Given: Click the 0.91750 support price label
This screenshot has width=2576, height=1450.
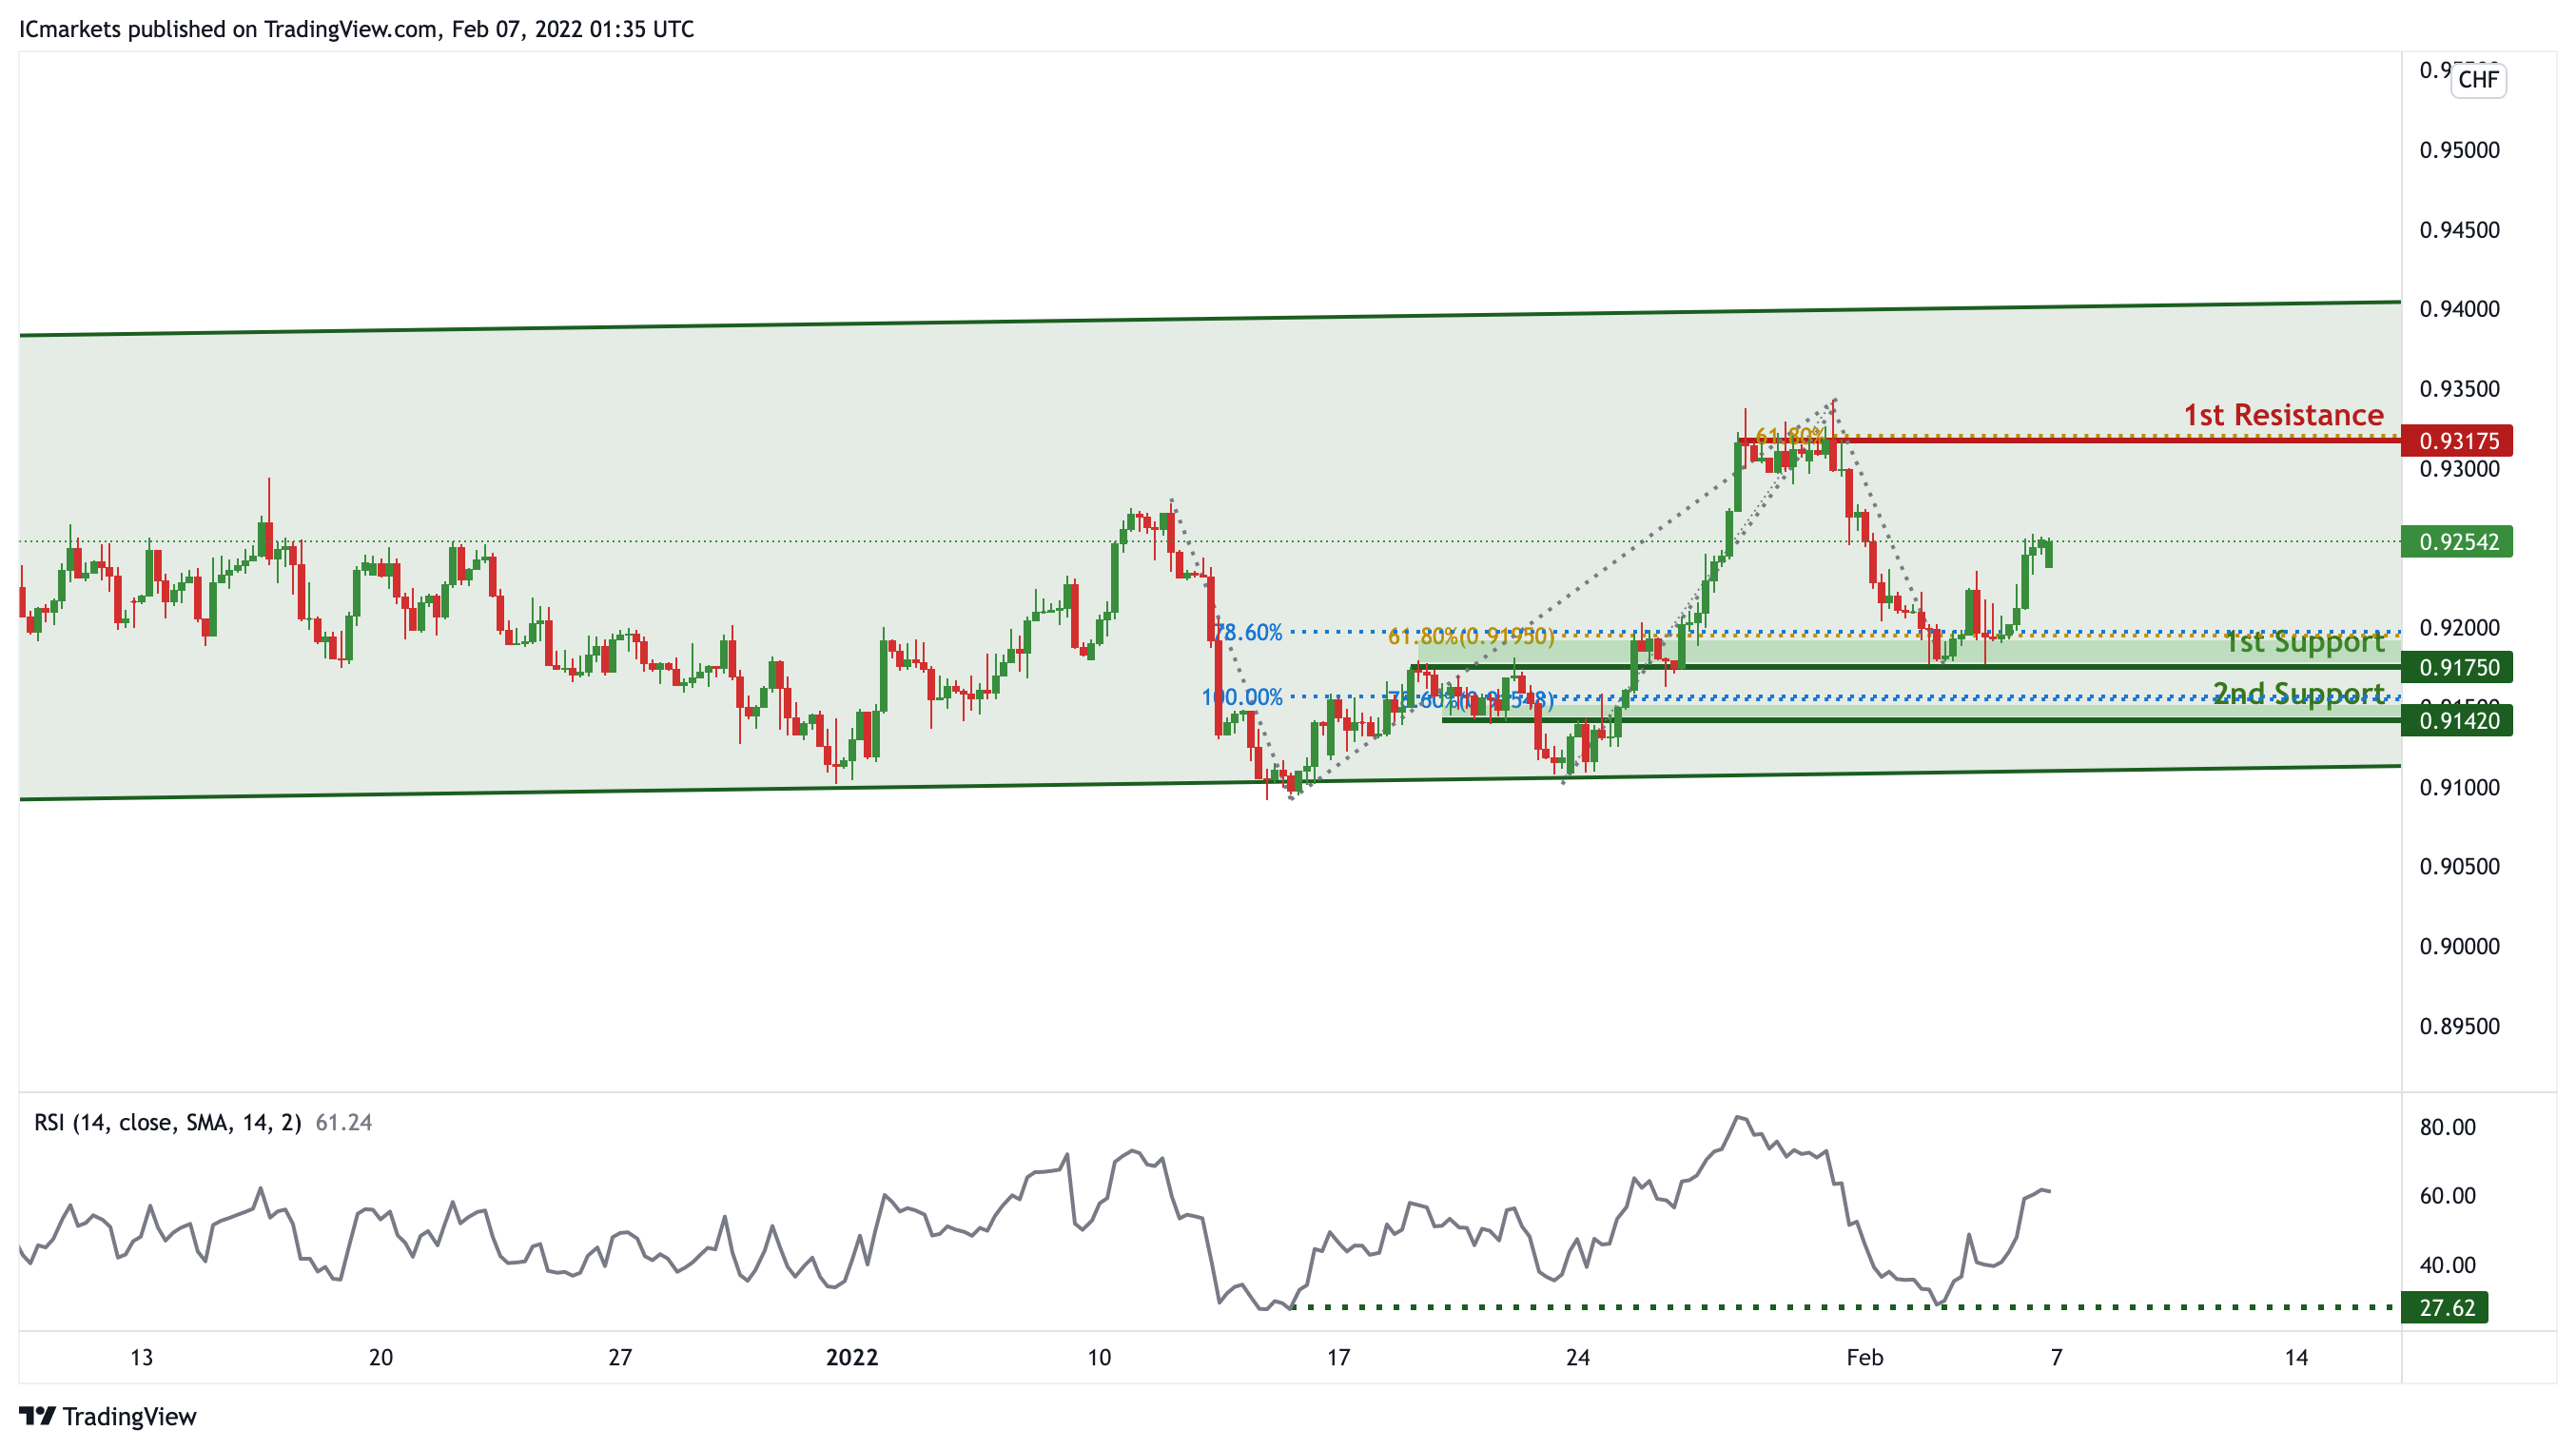Looking at the screenshot, I should click(2458, 668).
